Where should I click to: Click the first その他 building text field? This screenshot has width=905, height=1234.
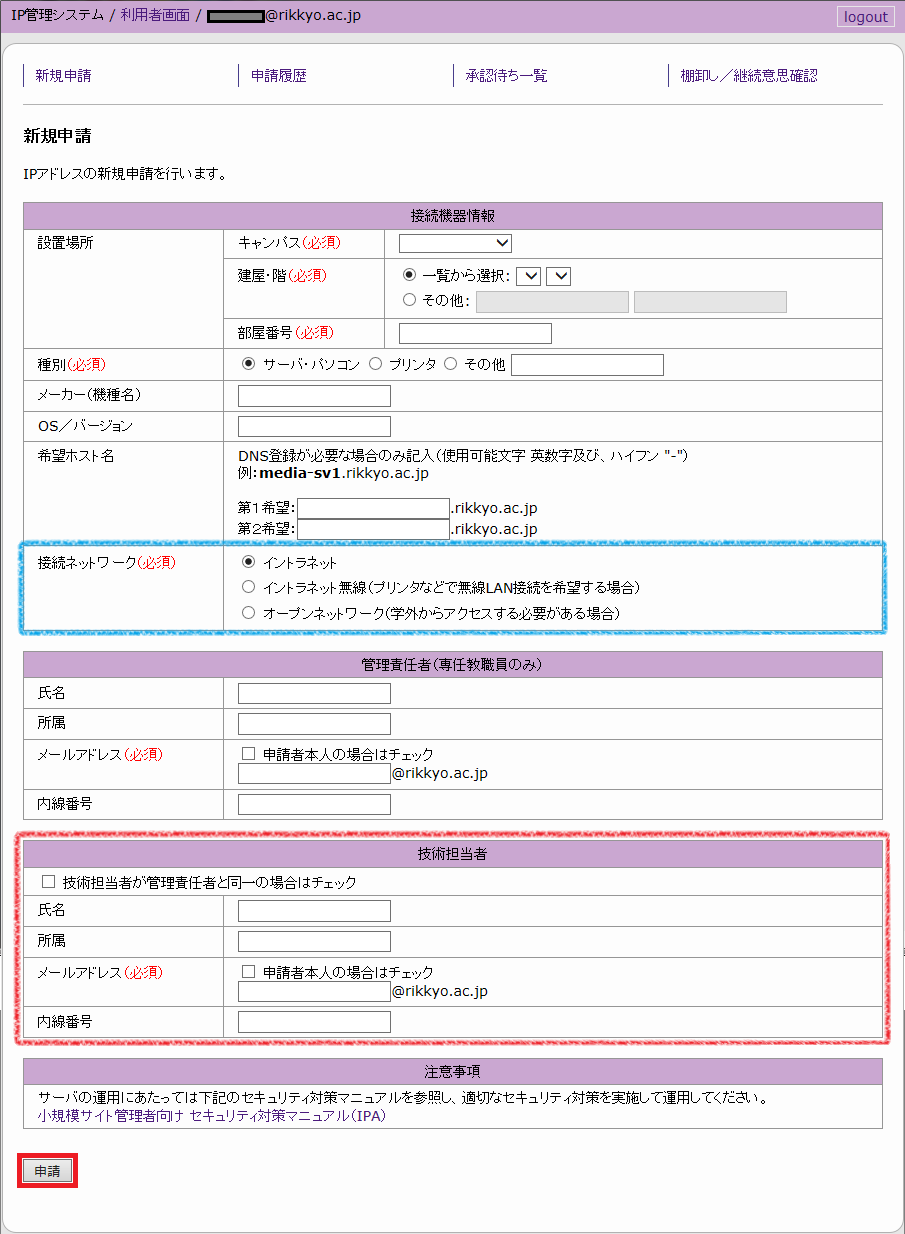[552, 302]
